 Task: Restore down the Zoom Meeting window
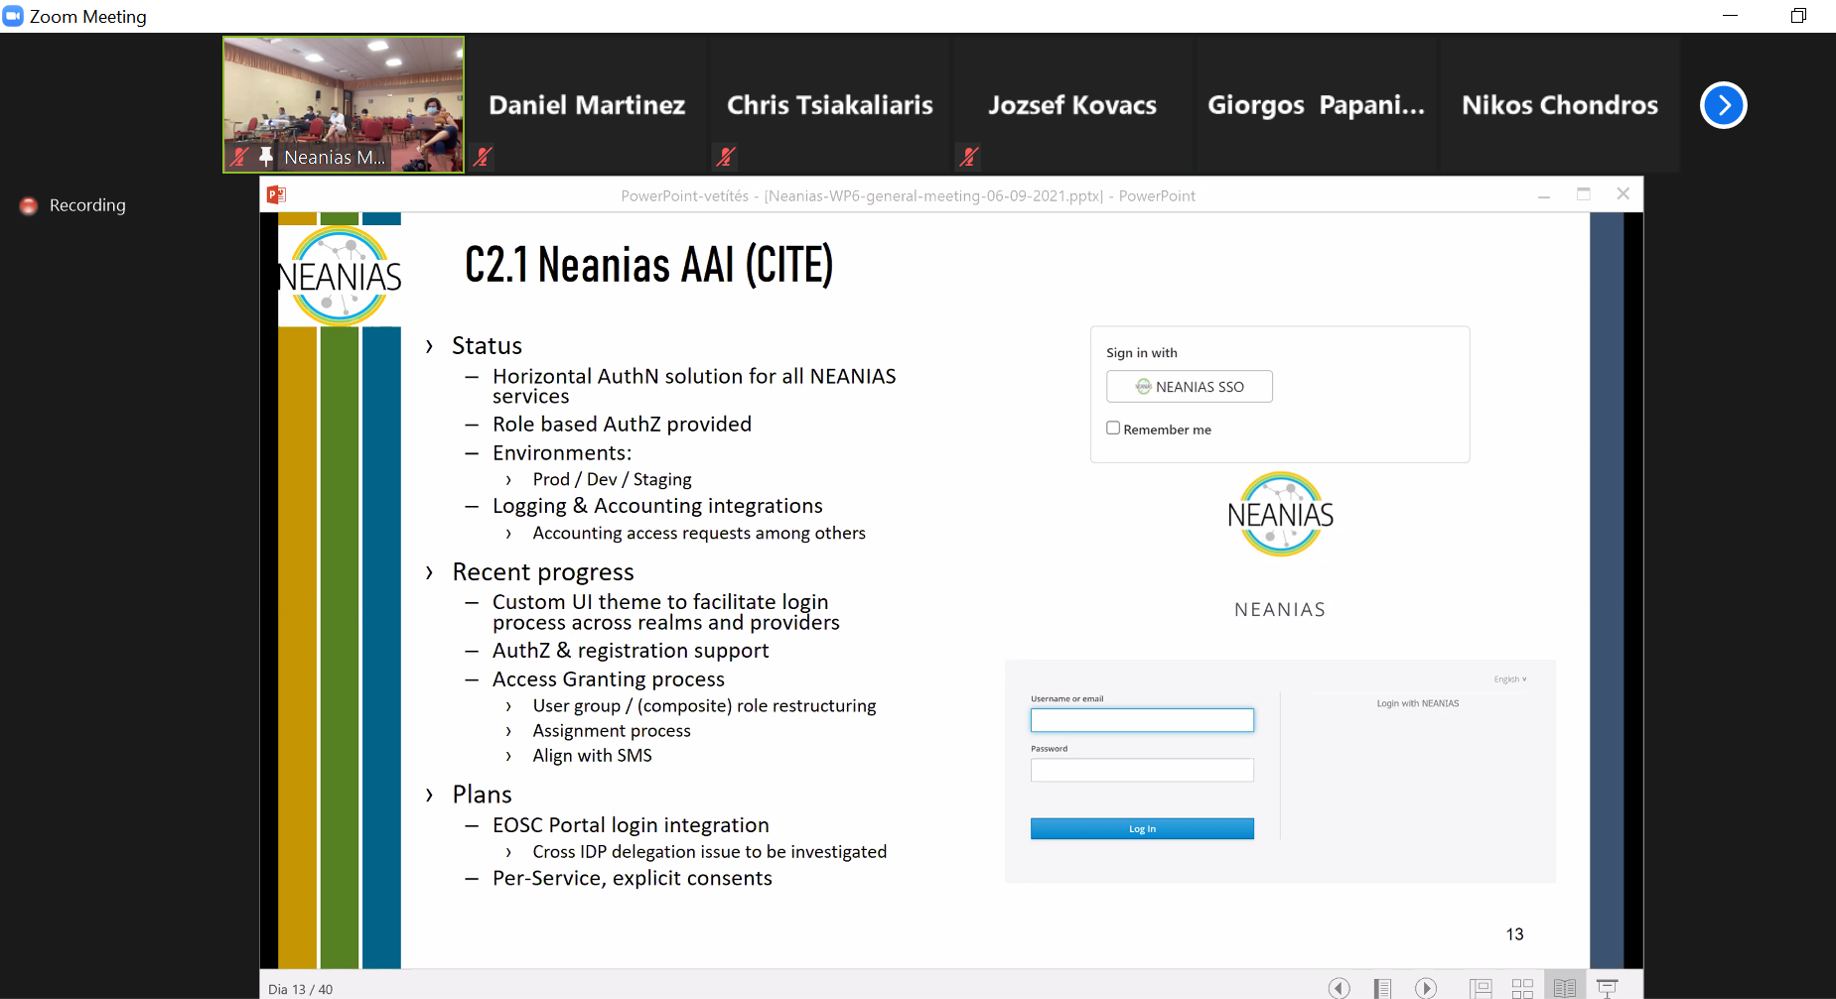[1798, 16]
